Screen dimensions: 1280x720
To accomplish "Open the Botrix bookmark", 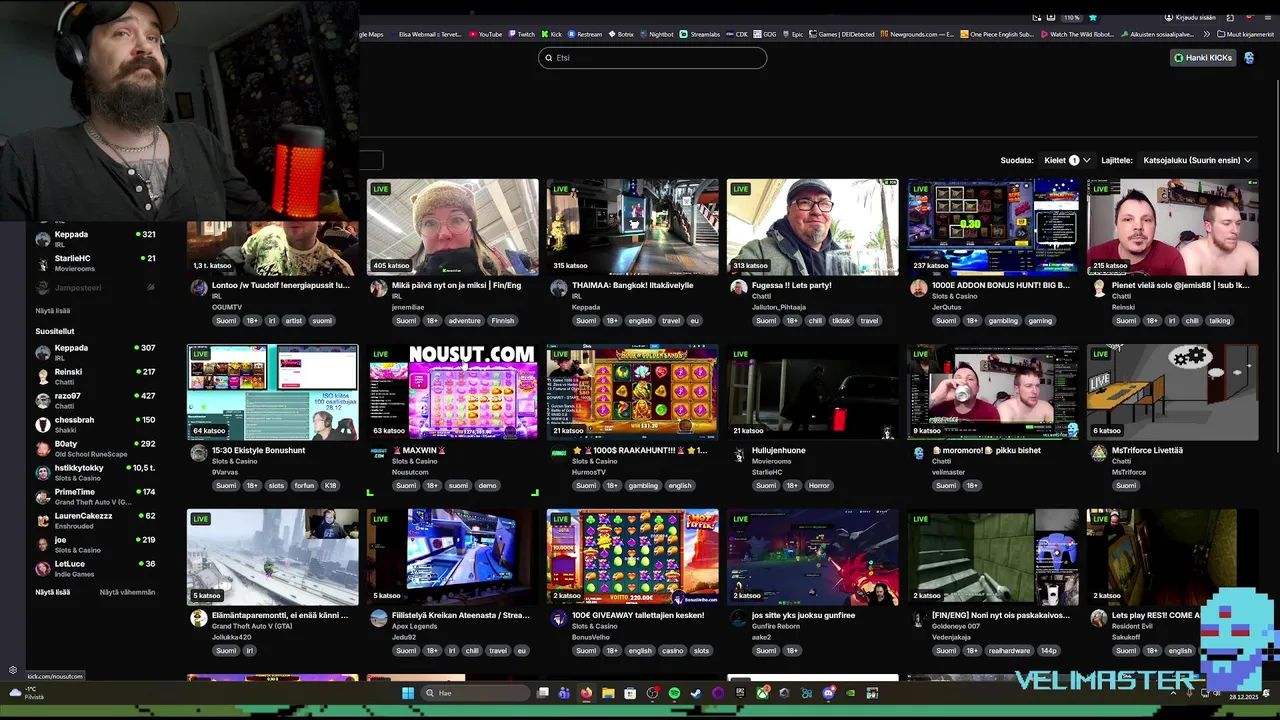I will (x=621, y=34).
